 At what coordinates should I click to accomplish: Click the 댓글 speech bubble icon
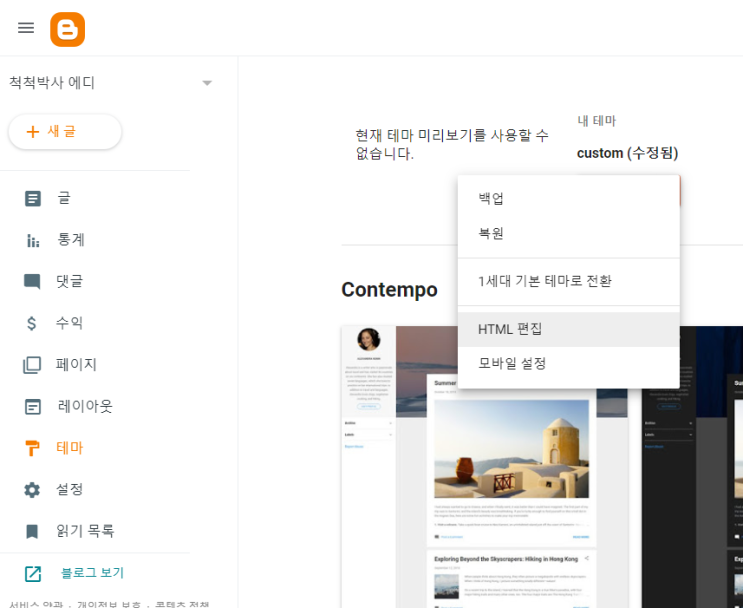pyautogui.click(x=32, y=281)
